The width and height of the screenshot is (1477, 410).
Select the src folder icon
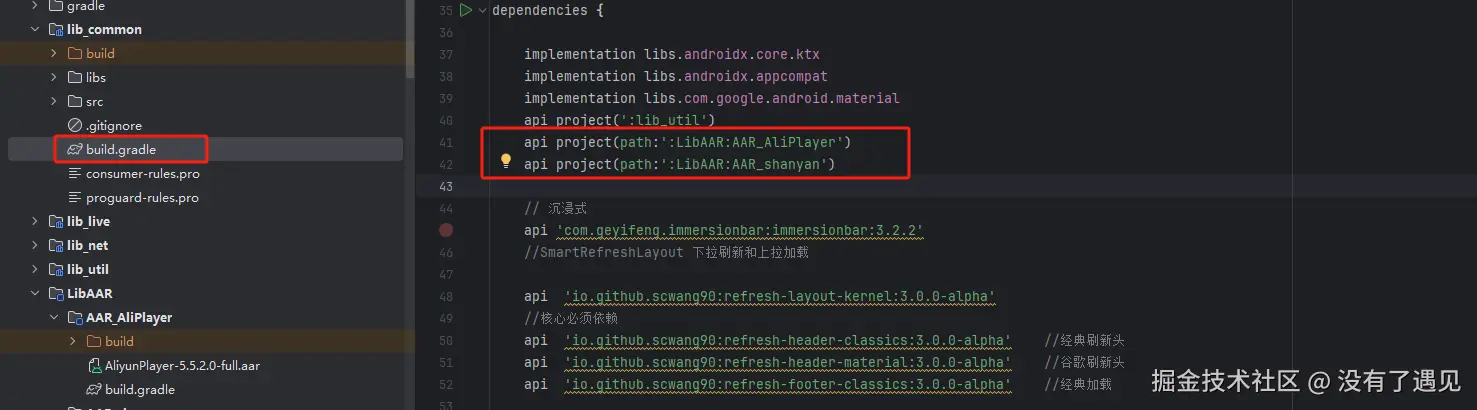(x=75, y=101)
